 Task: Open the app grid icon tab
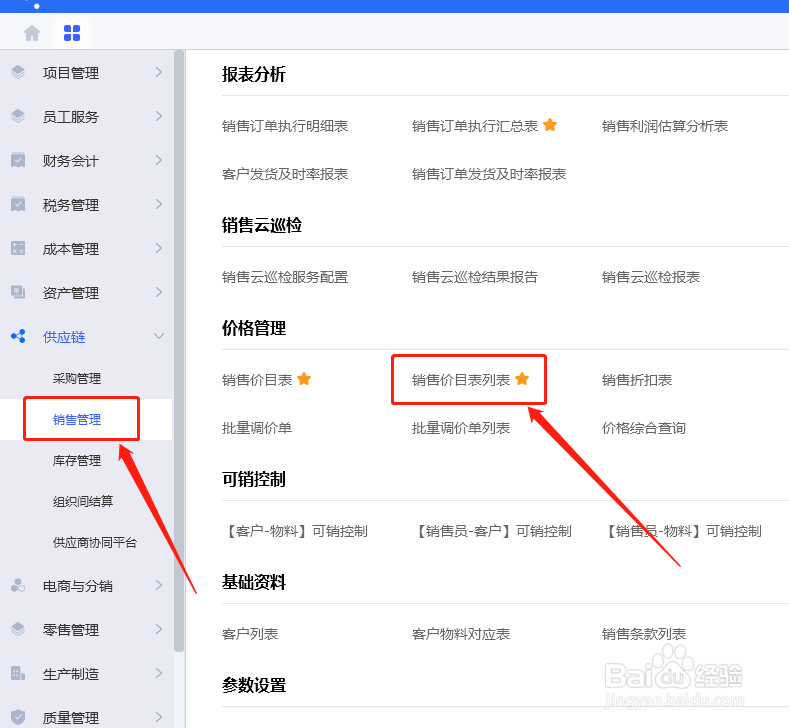pos(72,33)
